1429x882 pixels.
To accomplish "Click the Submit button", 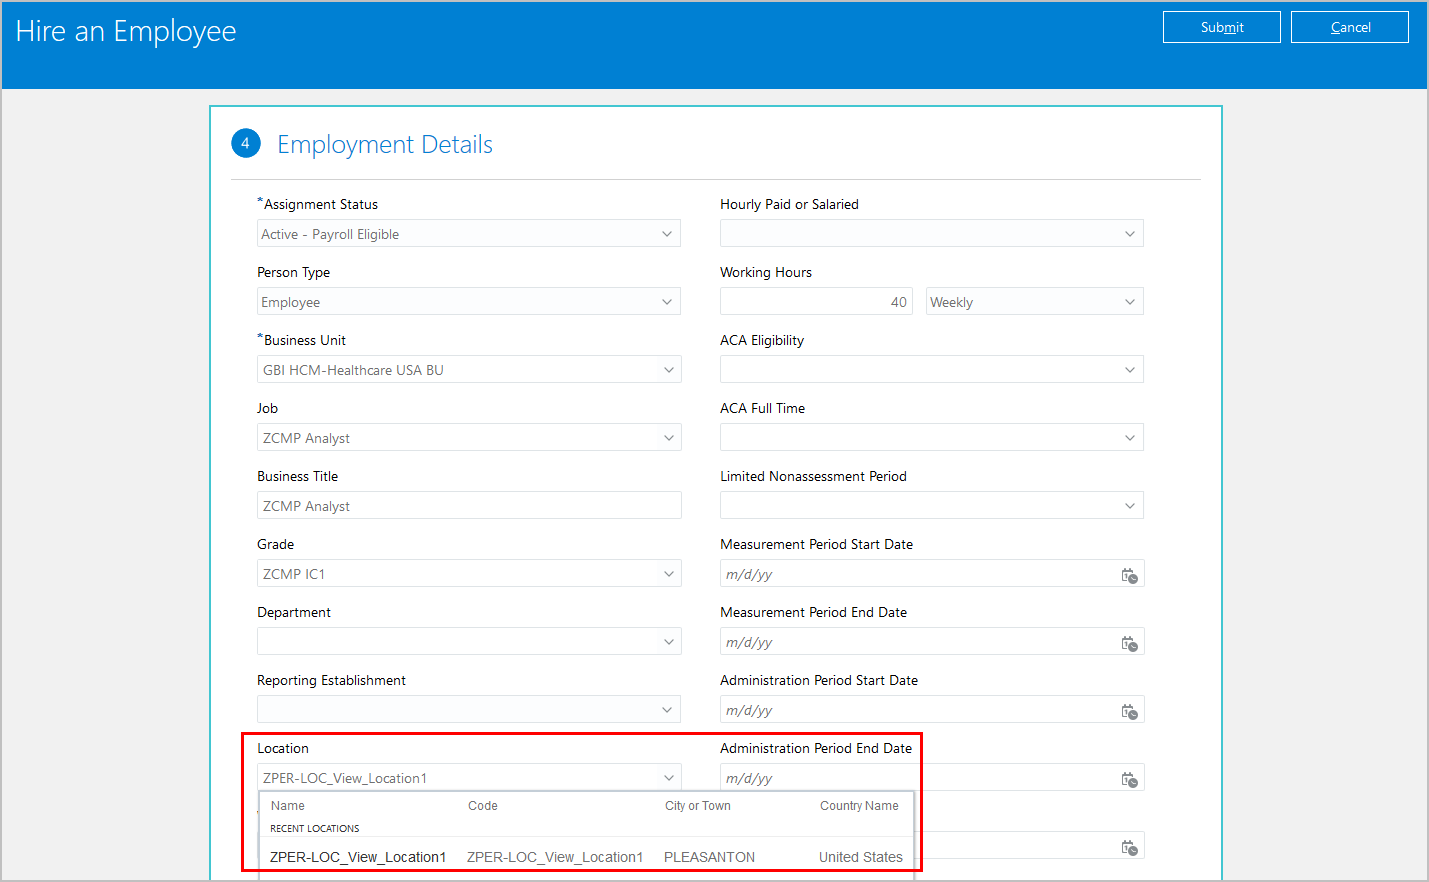I will click(x=1221, y=27).
